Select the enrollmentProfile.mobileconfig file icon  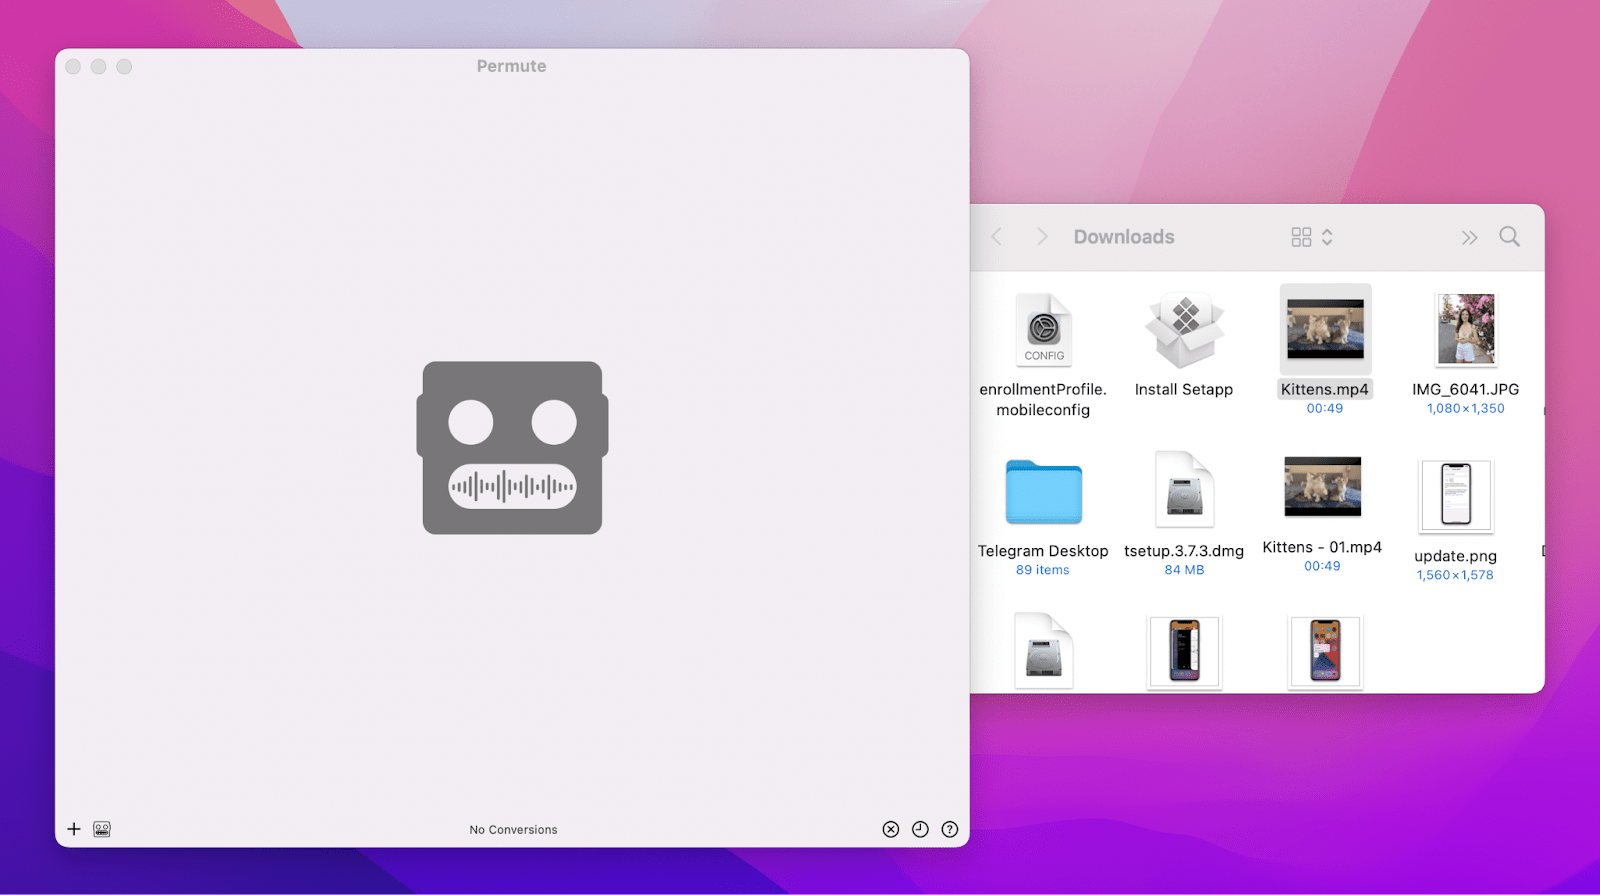[1044, 330]
